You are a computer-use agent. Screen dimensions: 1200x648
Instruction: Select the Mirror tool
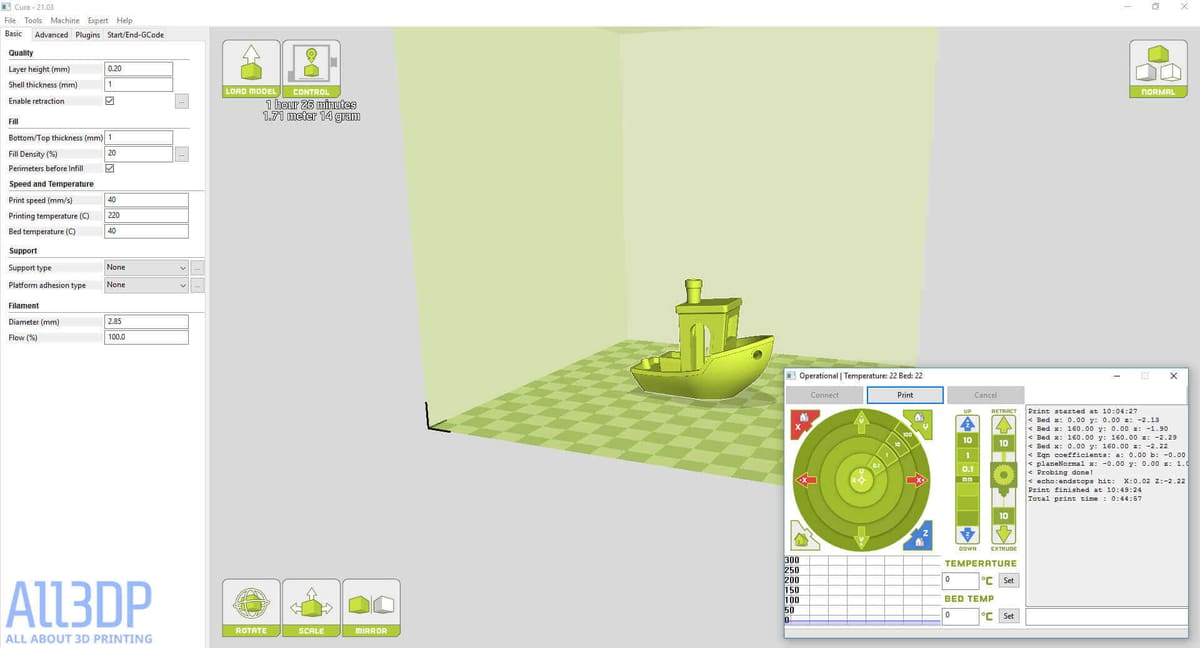tap(371, 608)
